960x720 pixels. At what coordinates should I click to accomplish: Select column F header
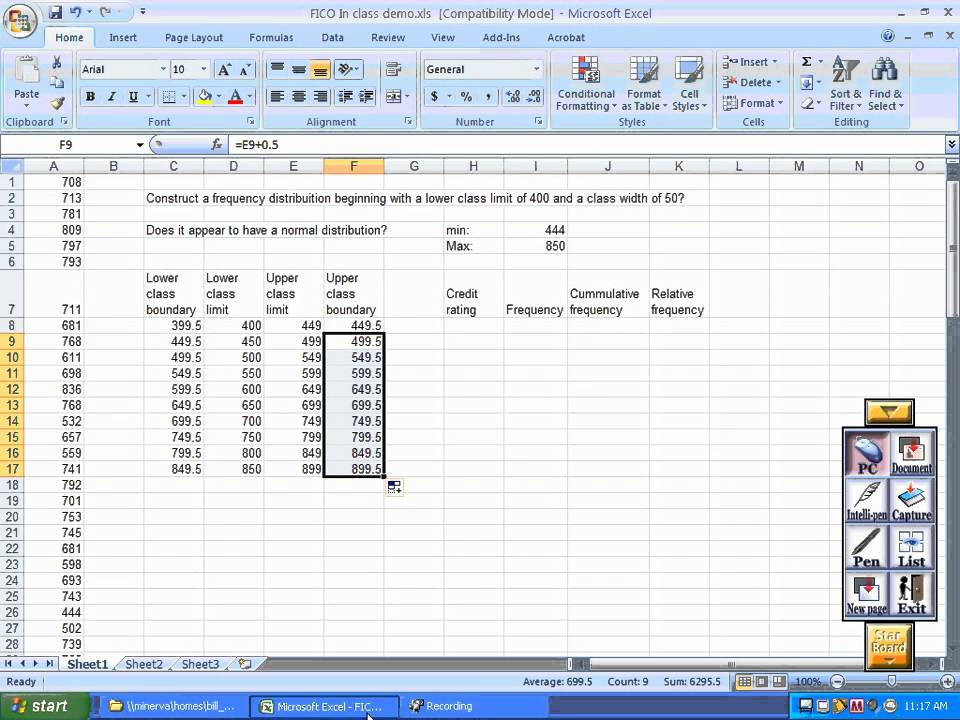tap(354, 166)
